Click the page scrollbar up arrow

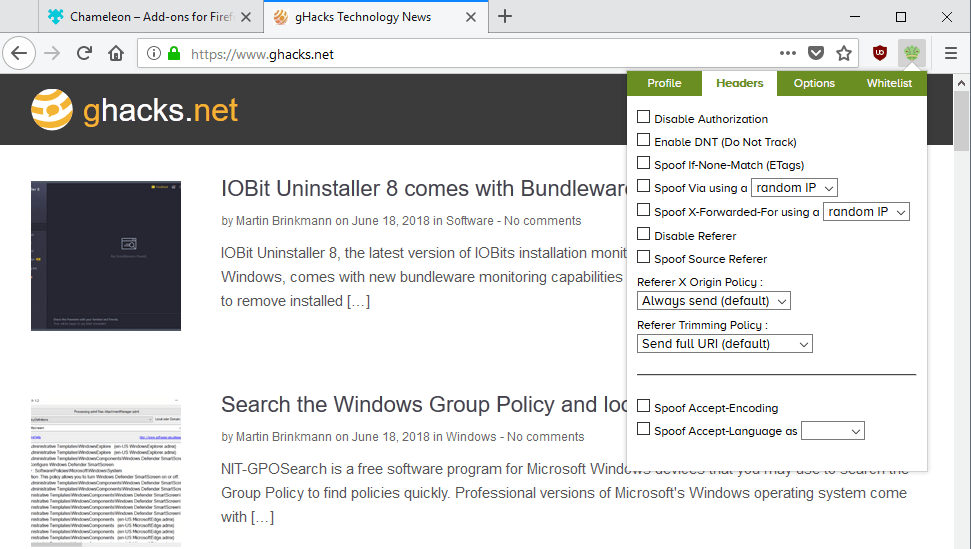[x=961, y=82]
